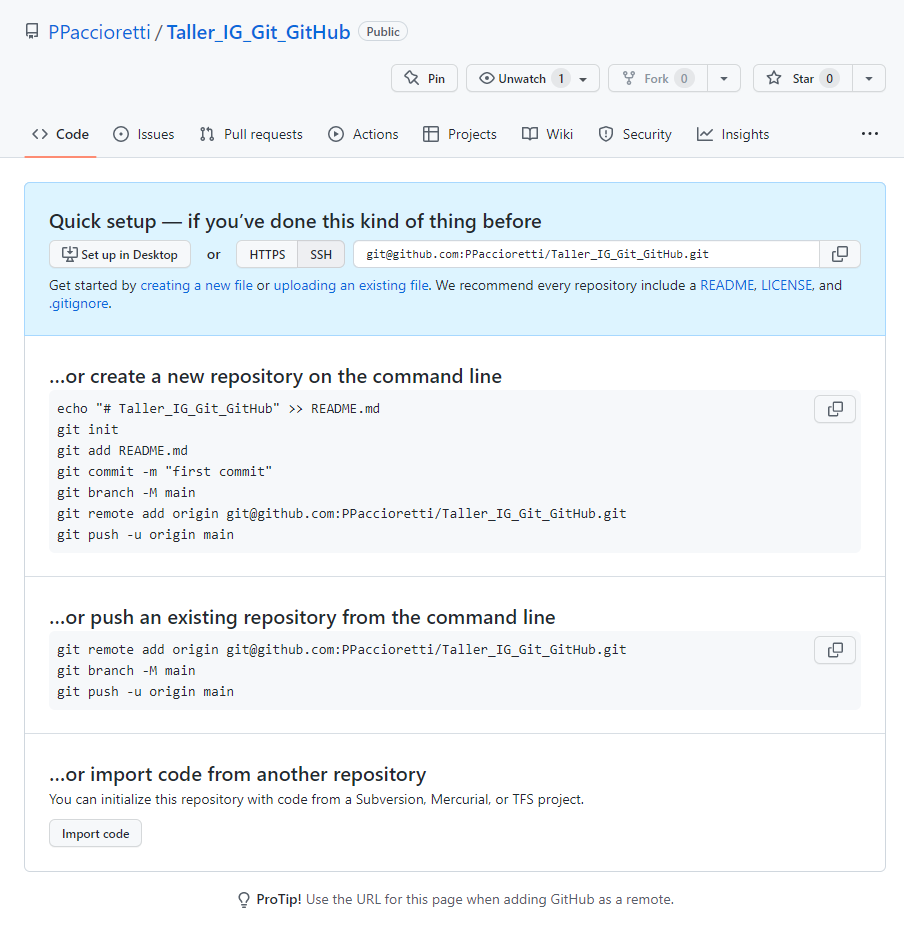Go to the Actions tab
Image resolution: width=904 pixels, height=931 pixels.
[363, 134]
